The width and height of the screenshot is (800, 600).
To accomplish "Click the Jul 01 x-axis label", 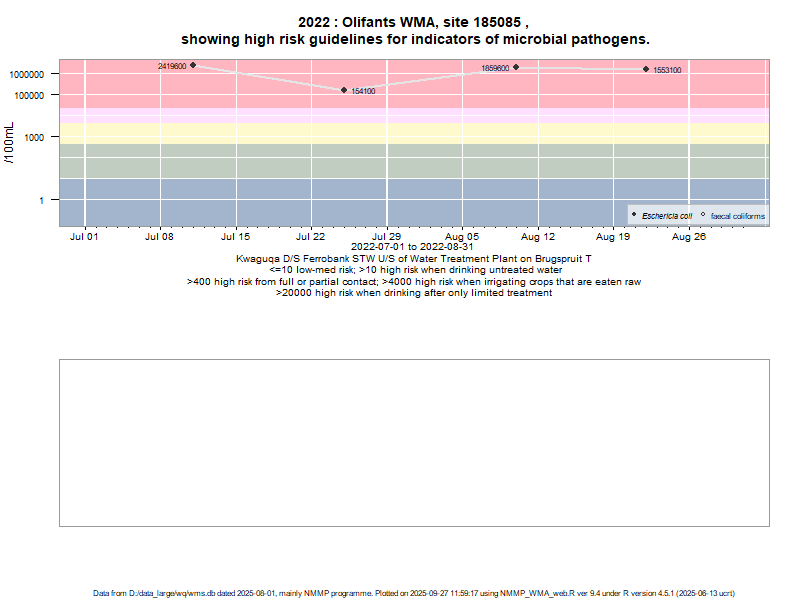I will click(84, 238).
